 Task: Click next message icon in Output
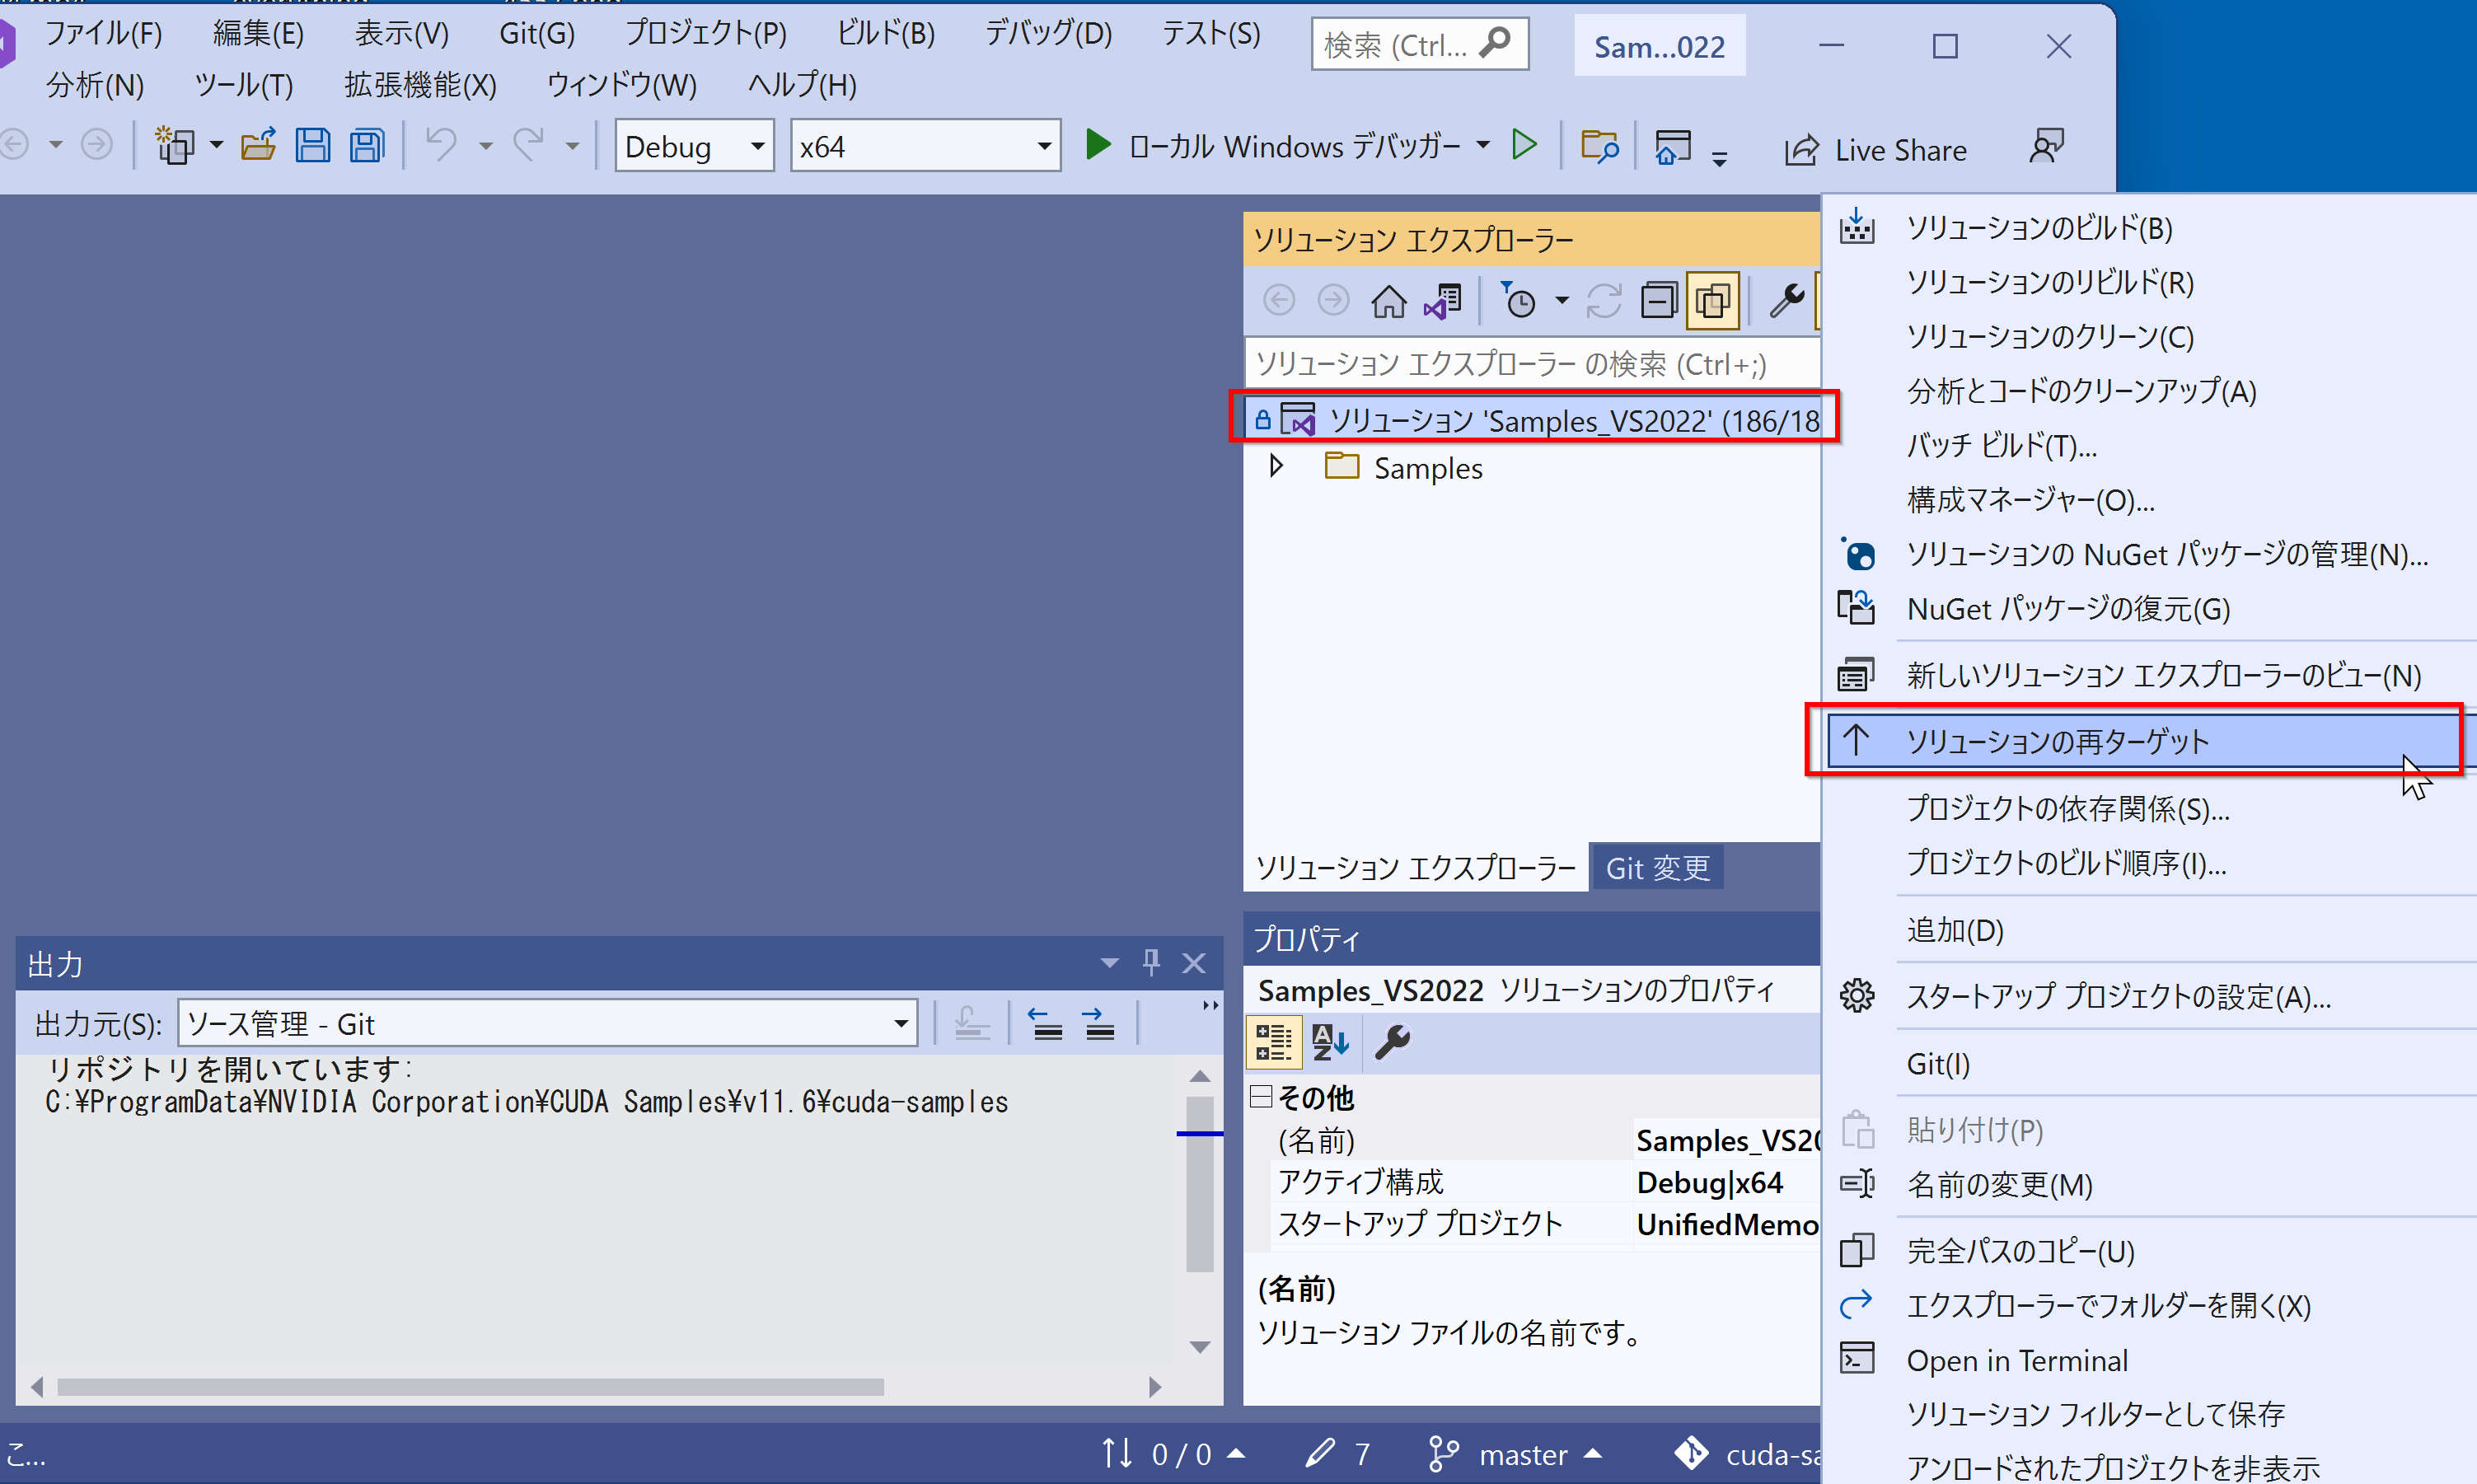1099,1024
